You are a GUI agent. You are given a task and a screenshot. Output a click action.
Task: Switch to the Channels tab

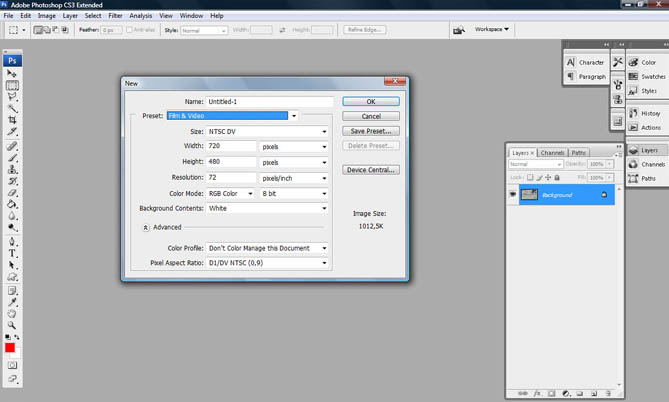[x=553, y=153]
